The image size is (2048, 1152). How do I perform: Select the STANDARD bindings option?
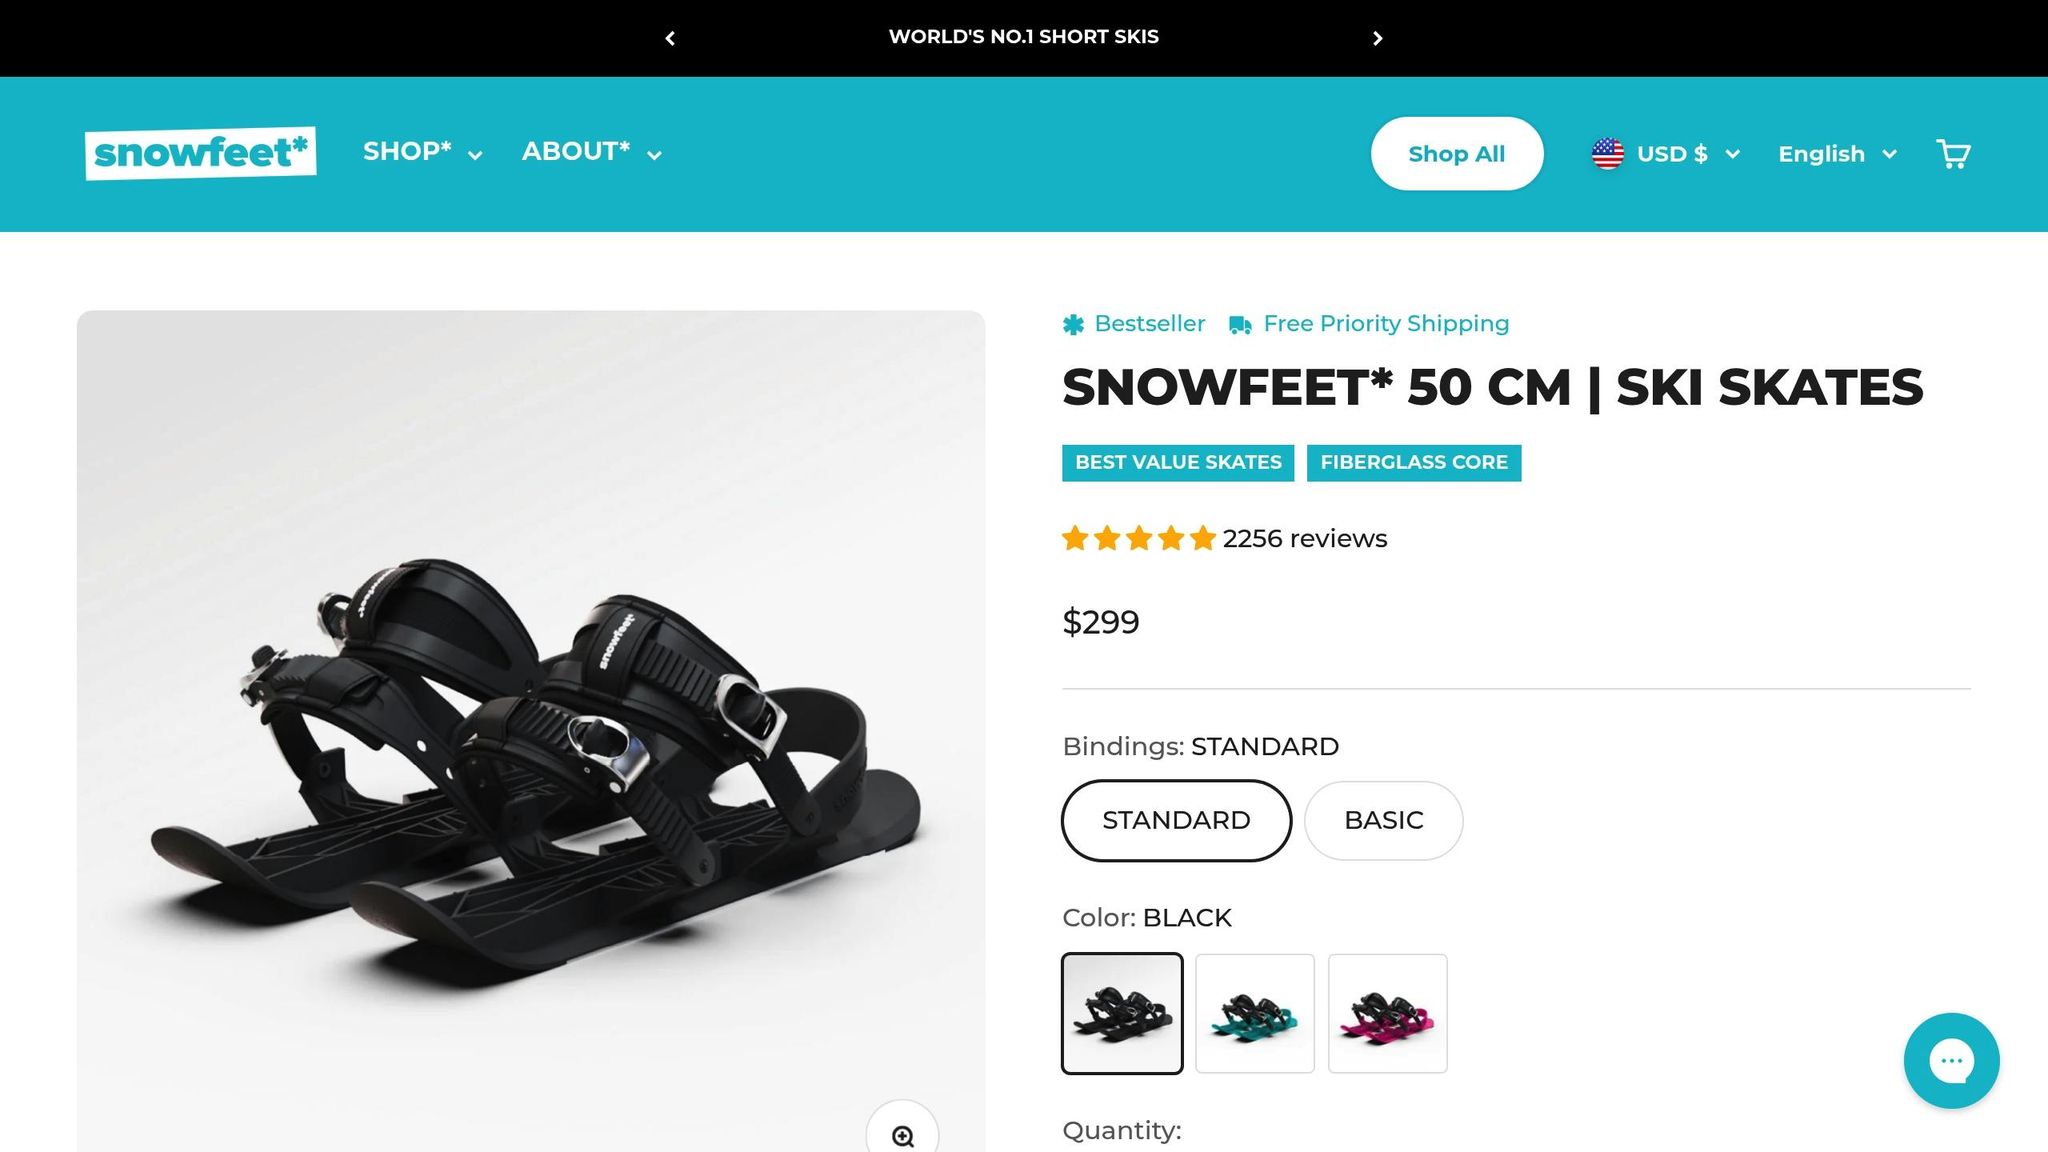(x=1176, y=820)
